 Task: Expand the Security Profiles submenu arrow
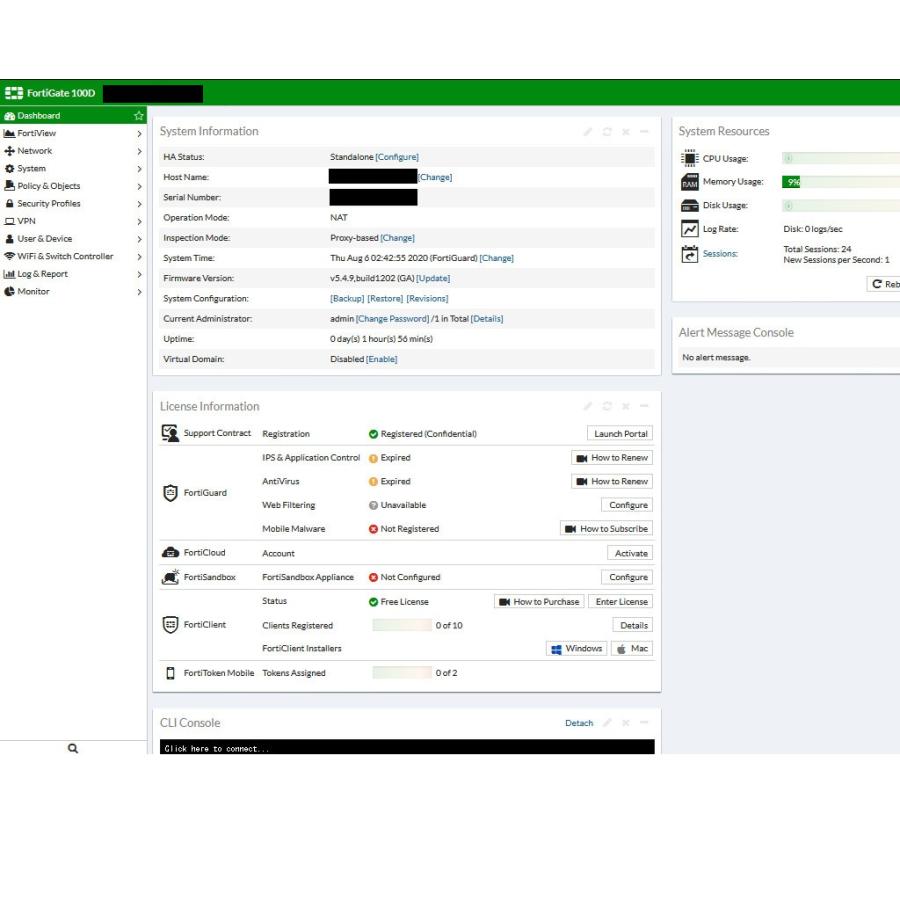[139, 204]
